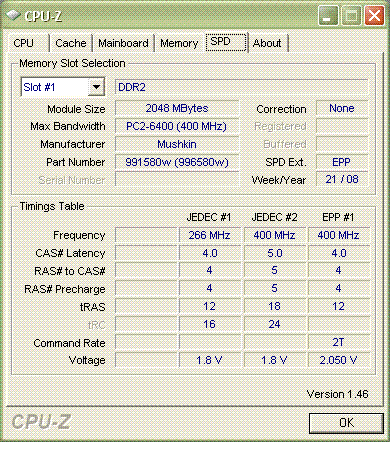Click the empty Serial Number field

177,179
